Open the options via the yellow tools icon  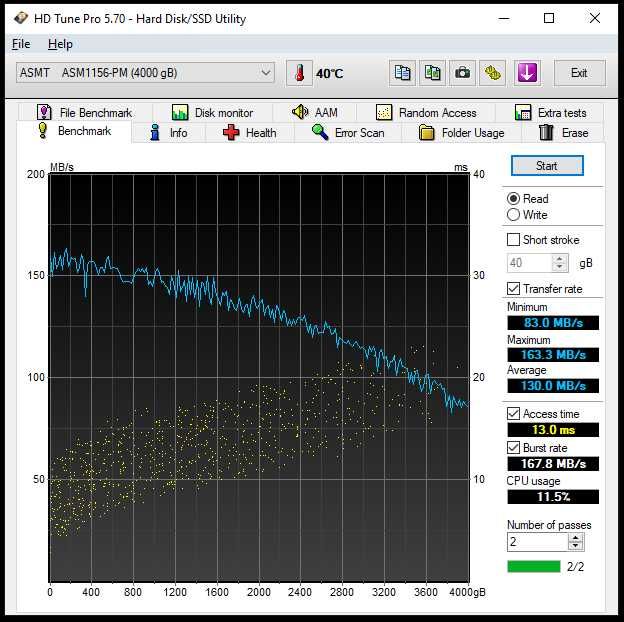pos(492,73)
